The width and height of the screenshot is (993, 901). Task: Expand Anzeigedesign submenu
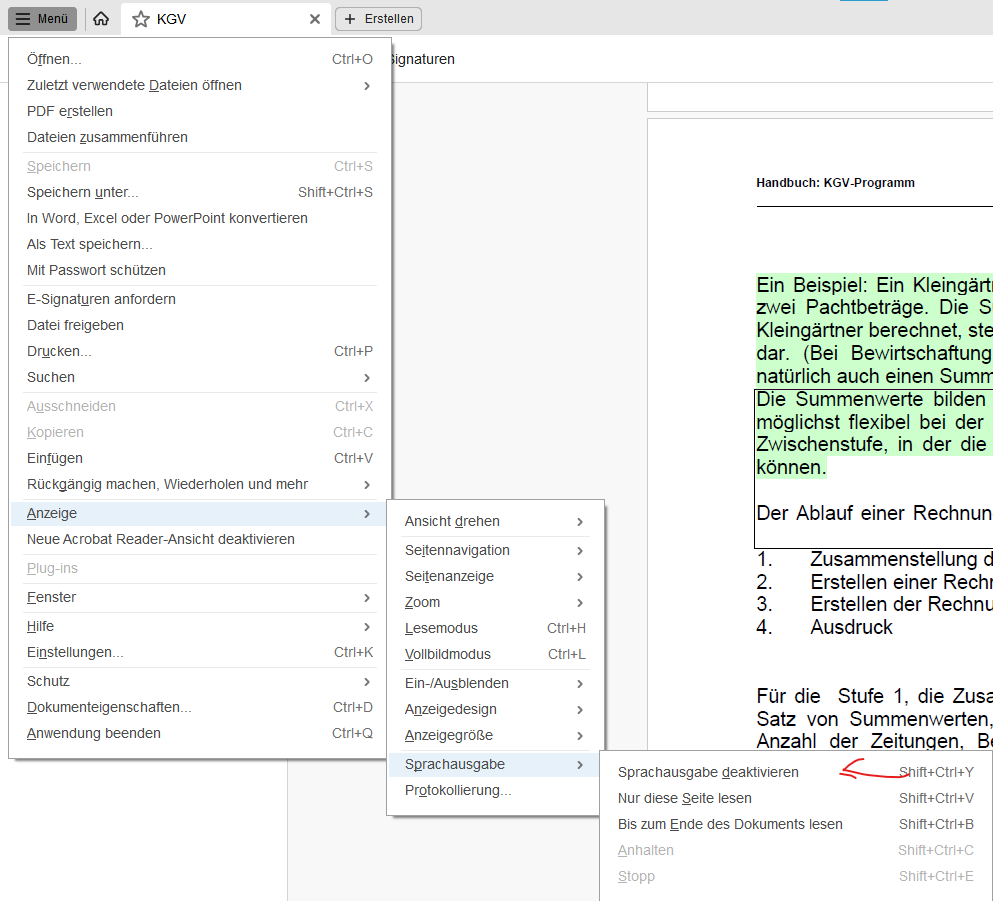coord(495,710)
